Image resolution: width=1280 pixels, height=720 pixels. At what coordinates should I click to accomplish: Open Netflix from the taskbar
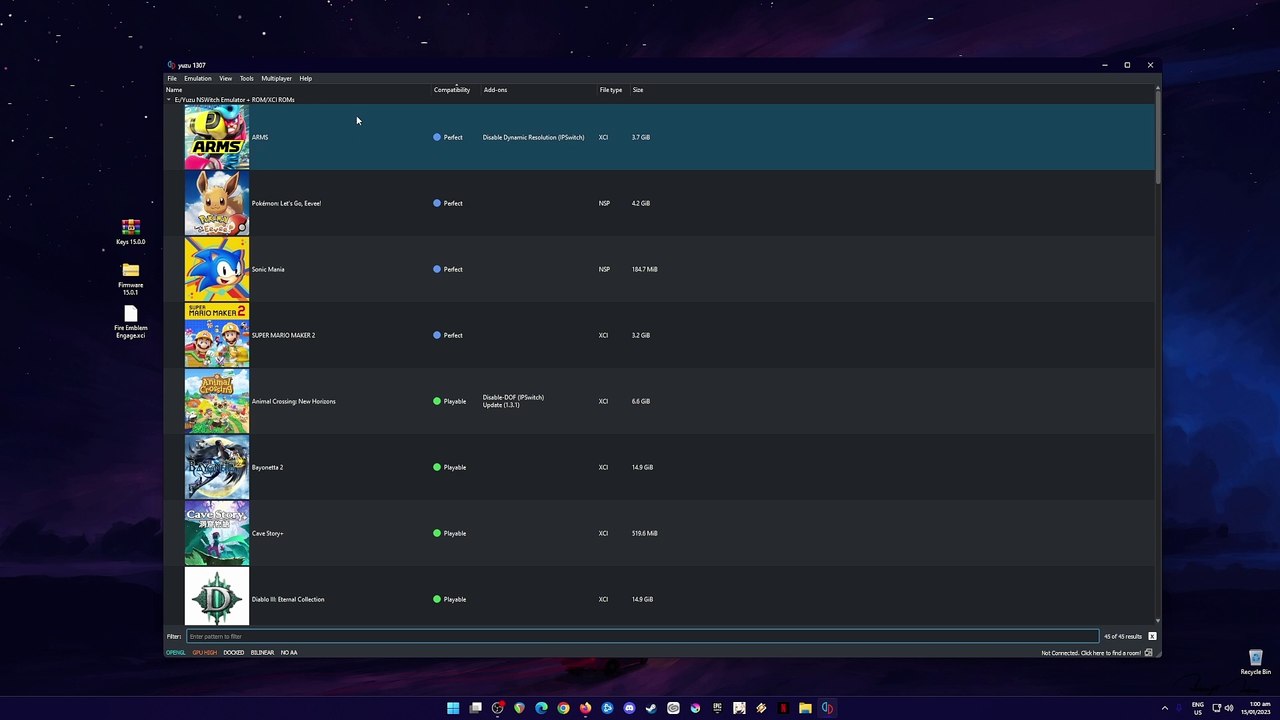783,708
